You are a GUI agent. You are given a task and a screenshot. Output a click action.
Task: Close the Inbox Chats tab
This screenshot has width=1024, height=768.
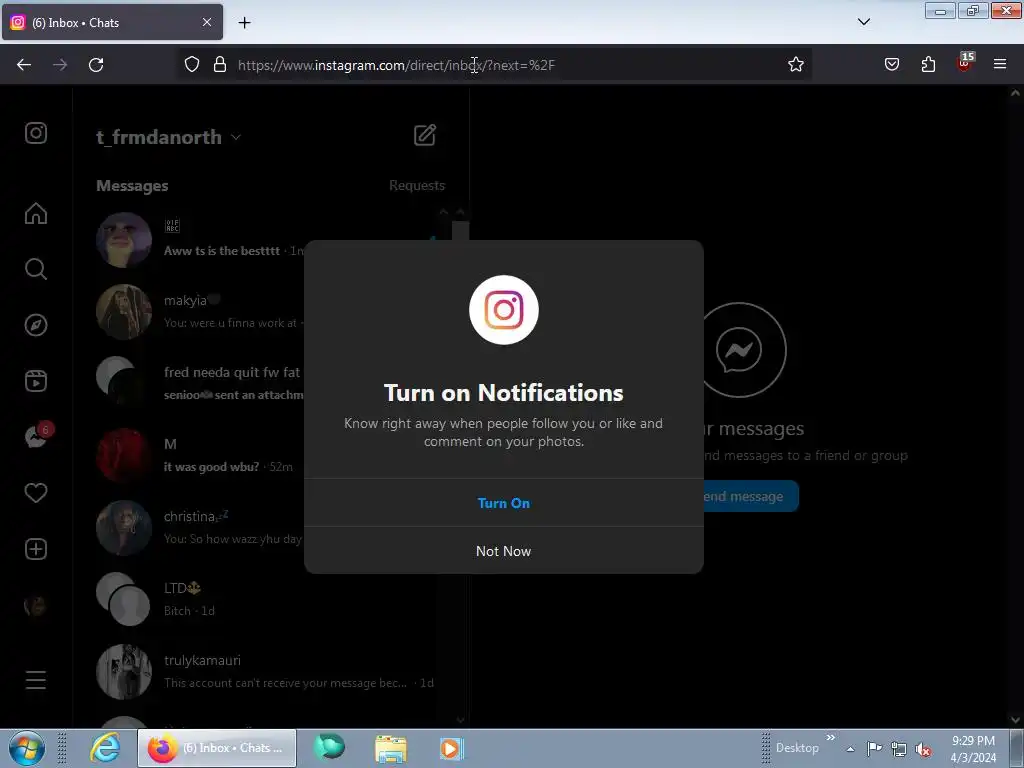point(206,22)
